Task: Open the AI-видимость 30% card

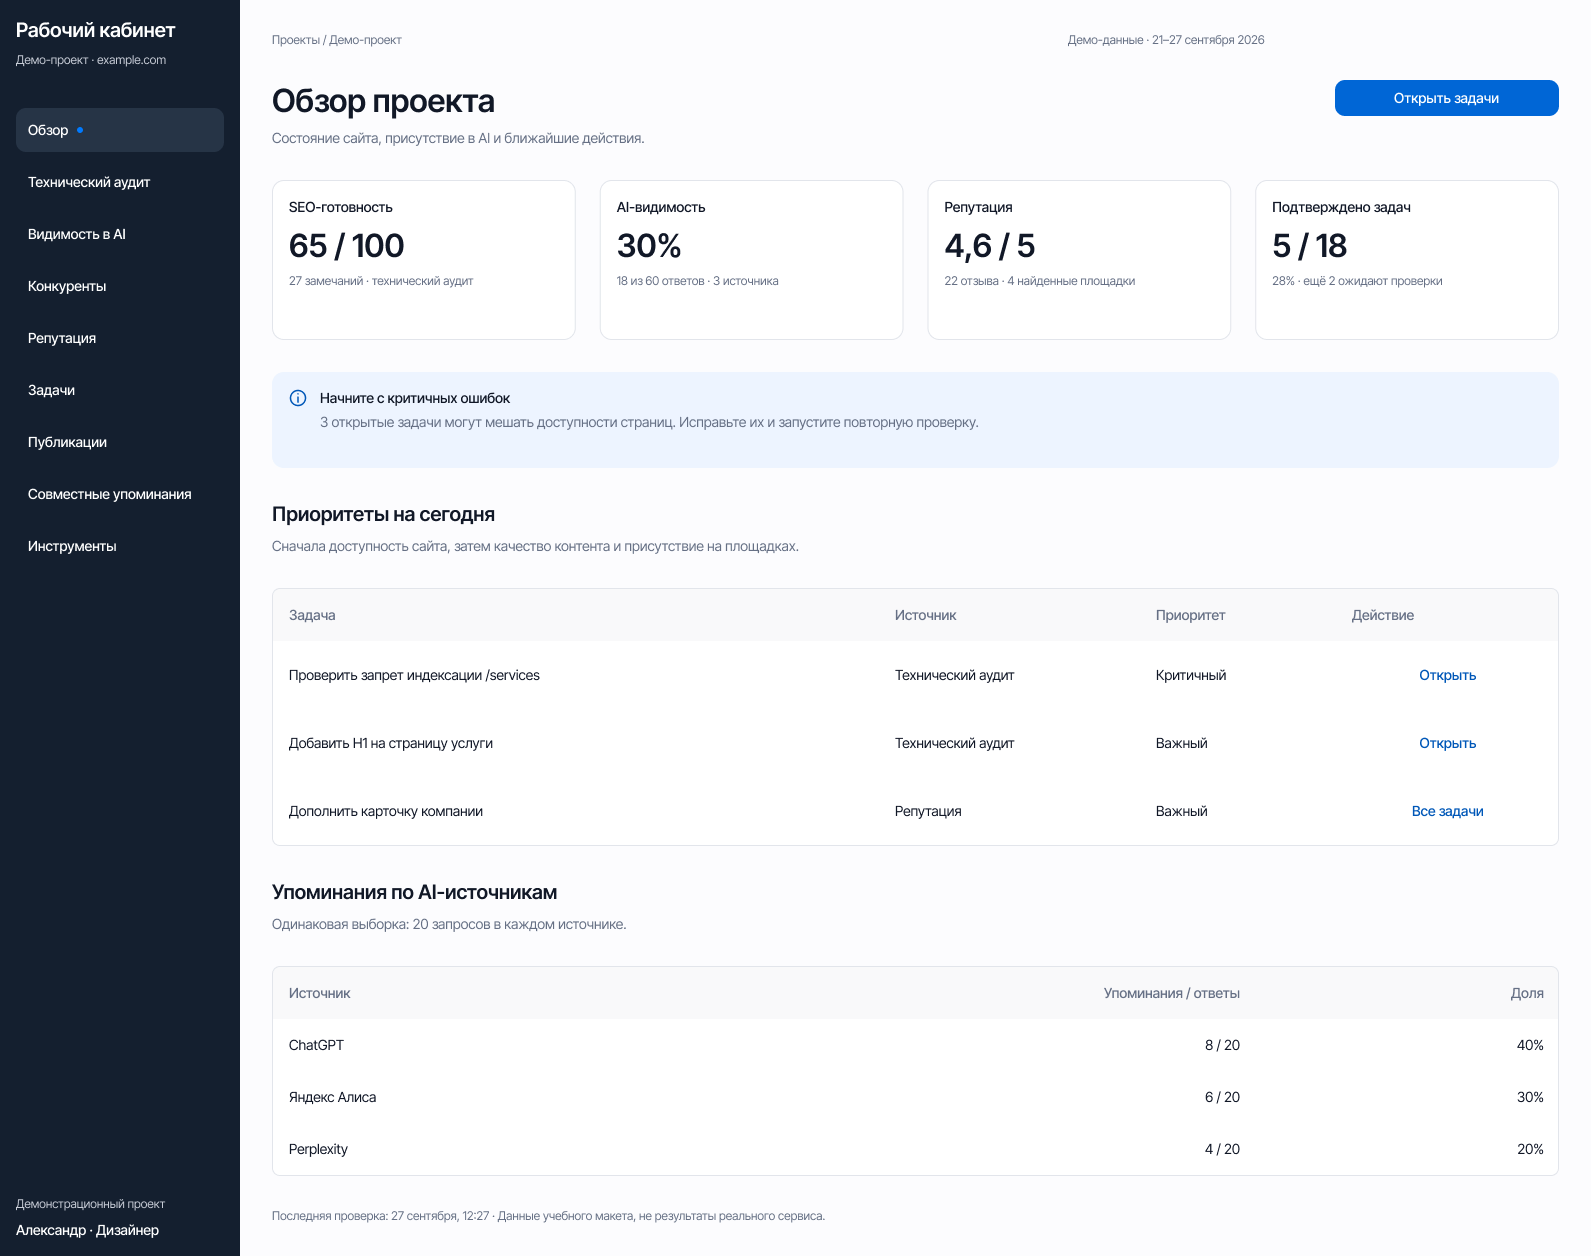Action: coord(751,260)
